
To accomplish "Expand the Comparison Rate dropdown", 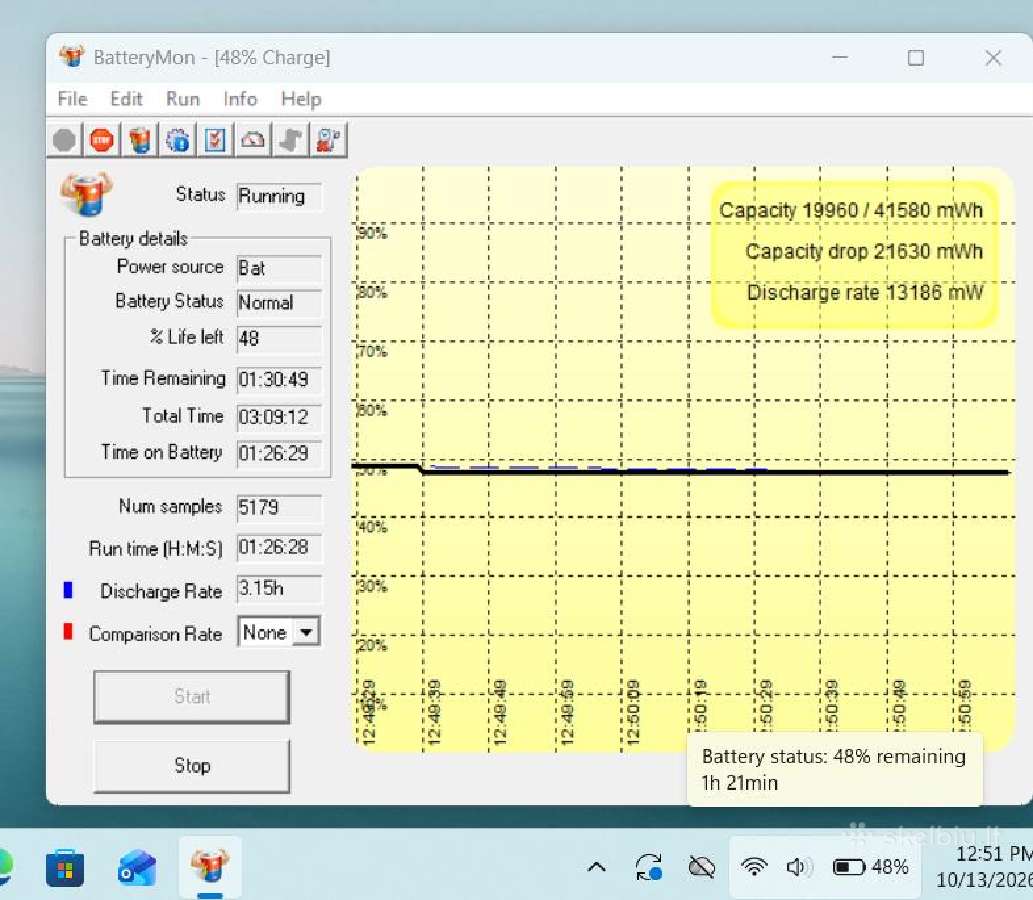I will pos(306,633).
